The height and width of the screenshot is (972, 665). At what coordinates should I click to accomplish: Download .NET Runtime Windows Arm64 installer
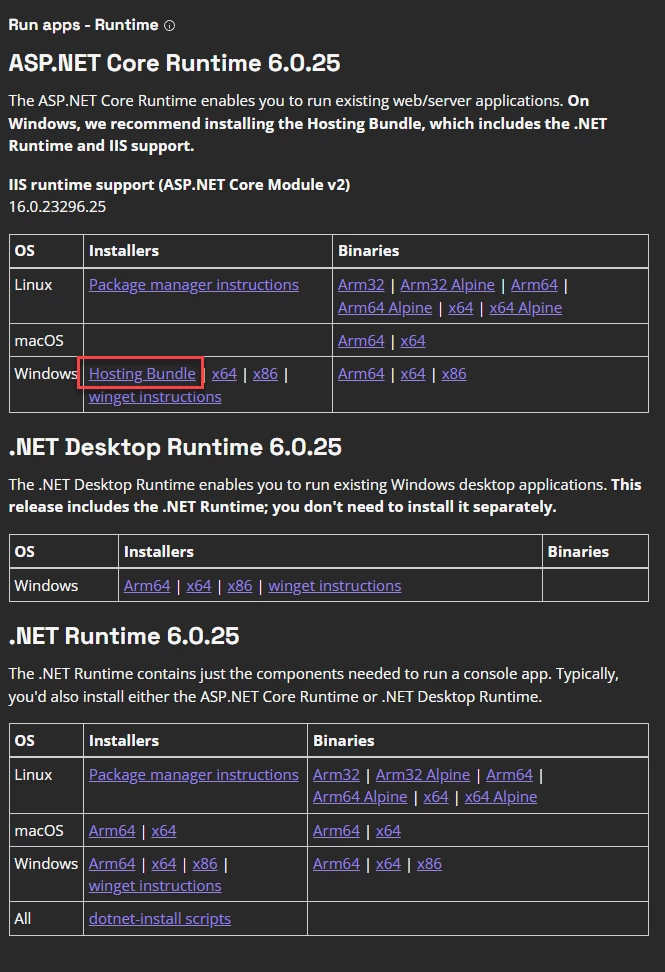pyautogui.click(x=112, y=864)
